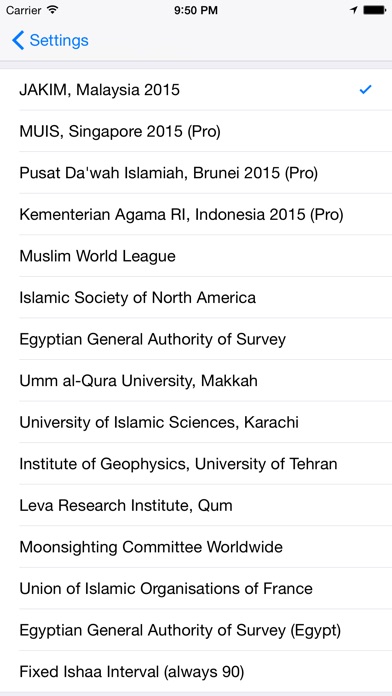Click the blue checkmark beside JAKIM
The height and width of the screenshot is (696, 392).
365,90
